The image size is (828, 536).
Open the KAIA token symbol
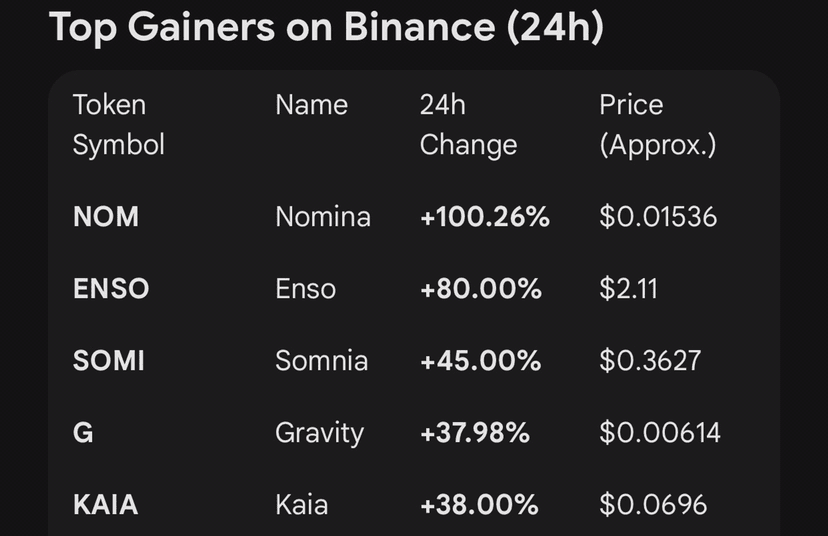click(106, 504)
